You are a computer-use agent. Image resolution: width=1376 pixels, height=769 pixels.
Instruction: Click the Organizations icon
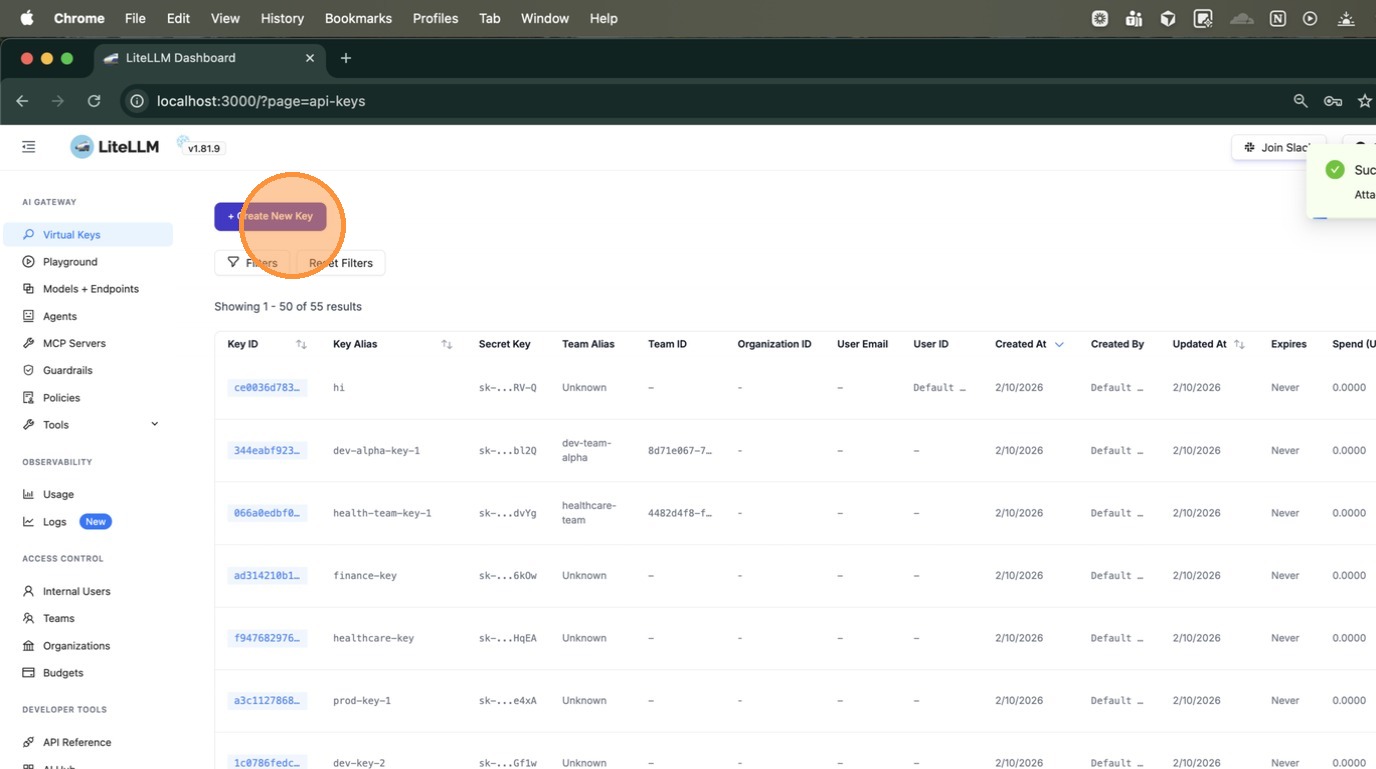(29, 646)
